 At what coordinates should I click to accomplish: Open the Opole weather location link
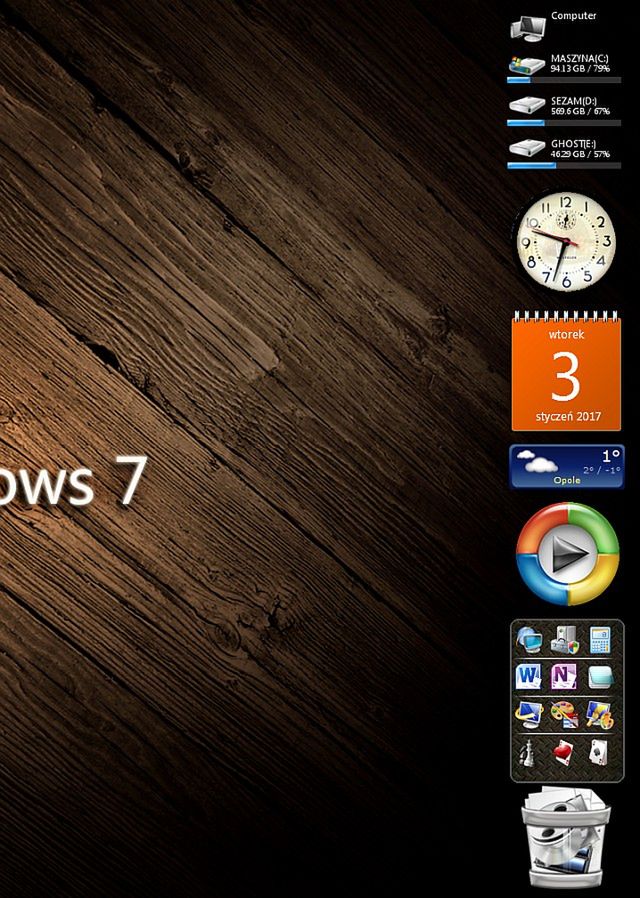[567, 480]
